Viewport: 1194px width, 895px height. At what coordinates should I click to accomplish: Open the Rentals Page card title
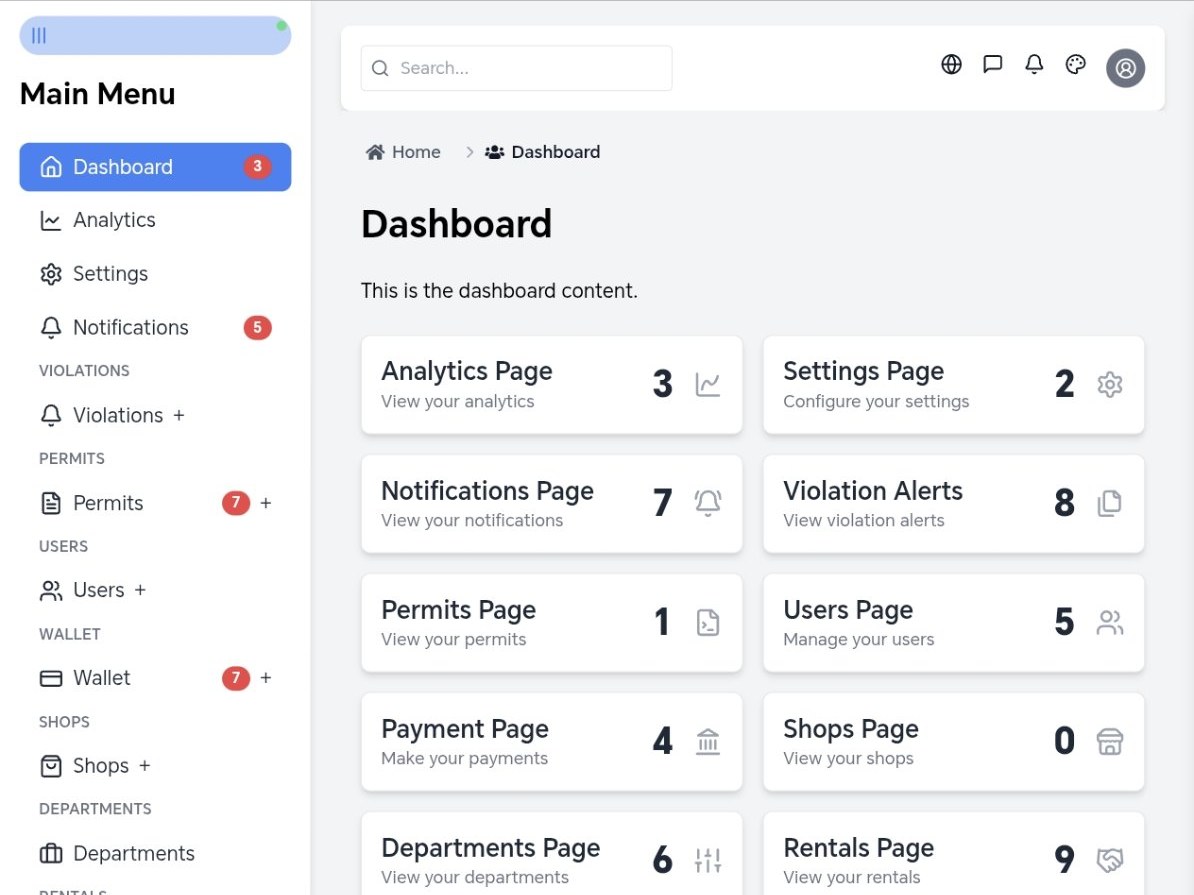(x=858, y=848)
